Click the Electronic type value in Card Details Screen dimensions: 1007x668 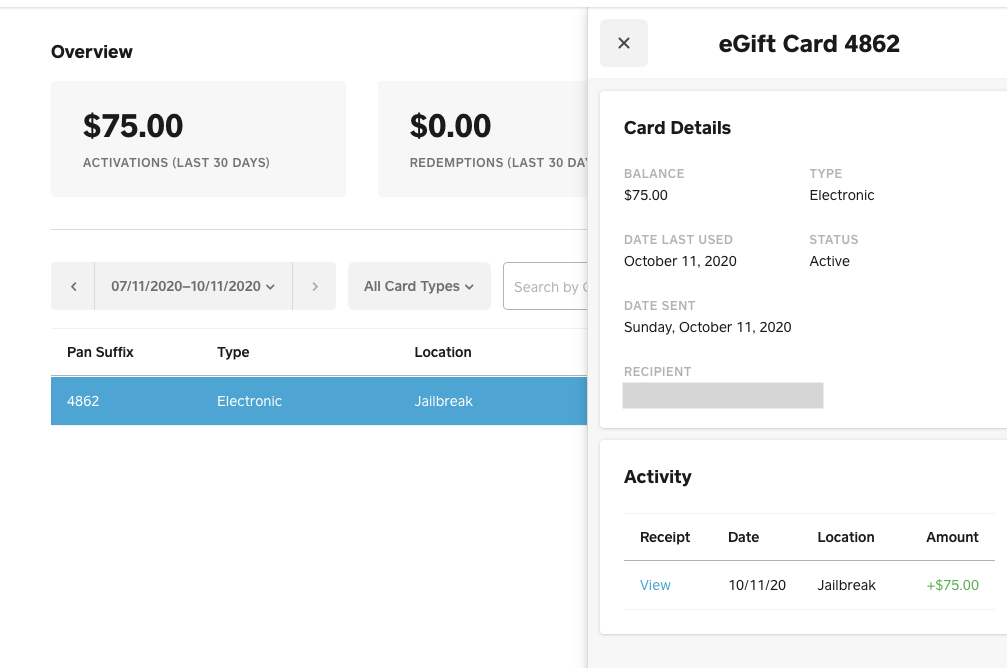(x=842, y=195)
